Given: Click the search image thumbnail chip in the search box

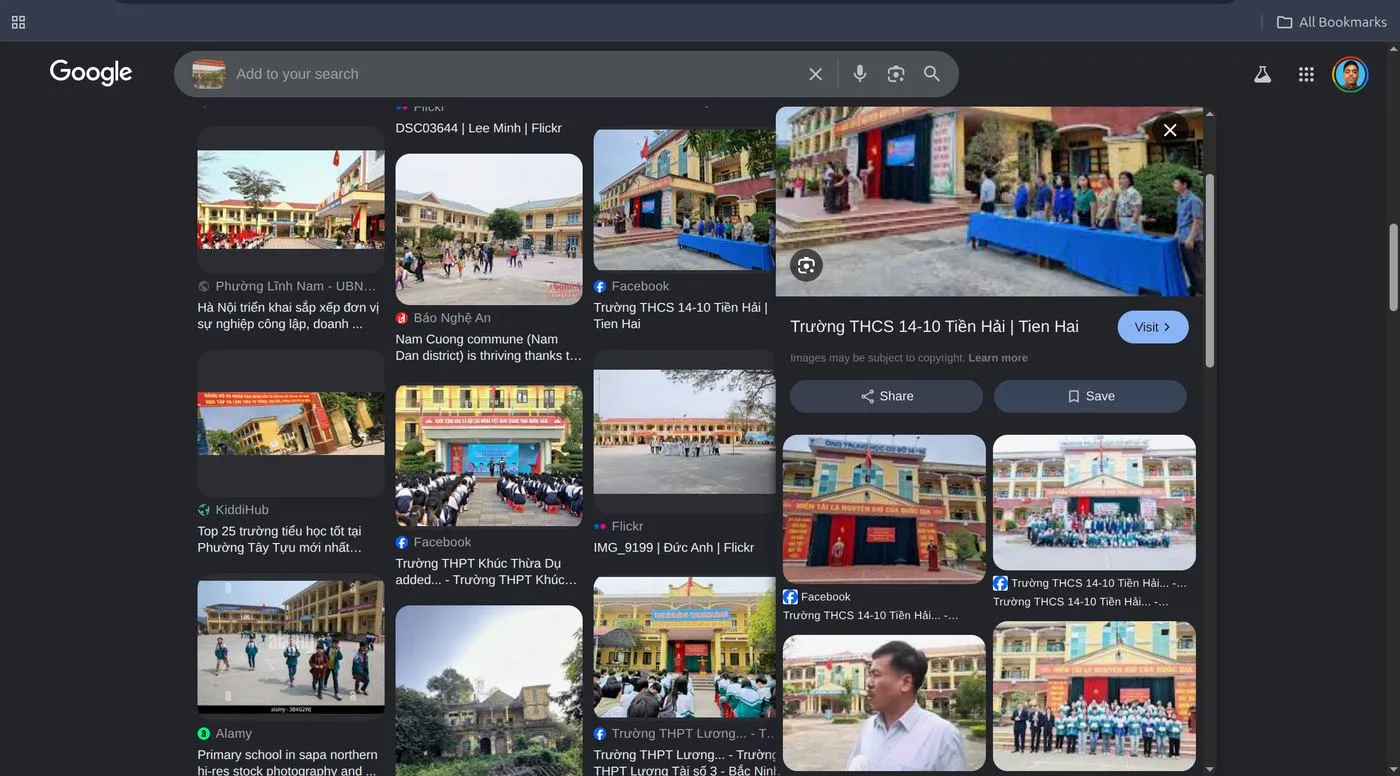Looking at the screenshot, I should point(209,74).
